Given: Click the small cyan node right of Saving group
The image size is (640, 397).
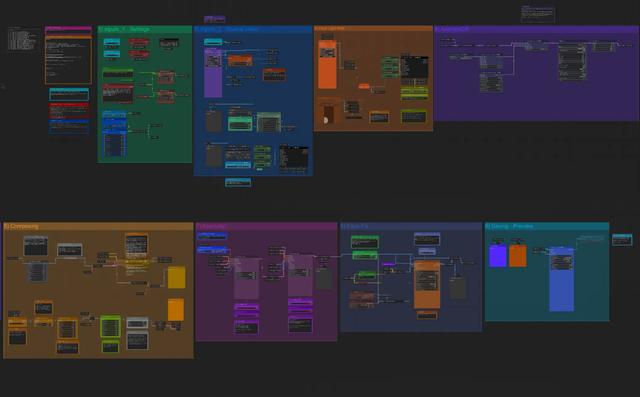Looking at the screenshot, I should pos(622,240).
